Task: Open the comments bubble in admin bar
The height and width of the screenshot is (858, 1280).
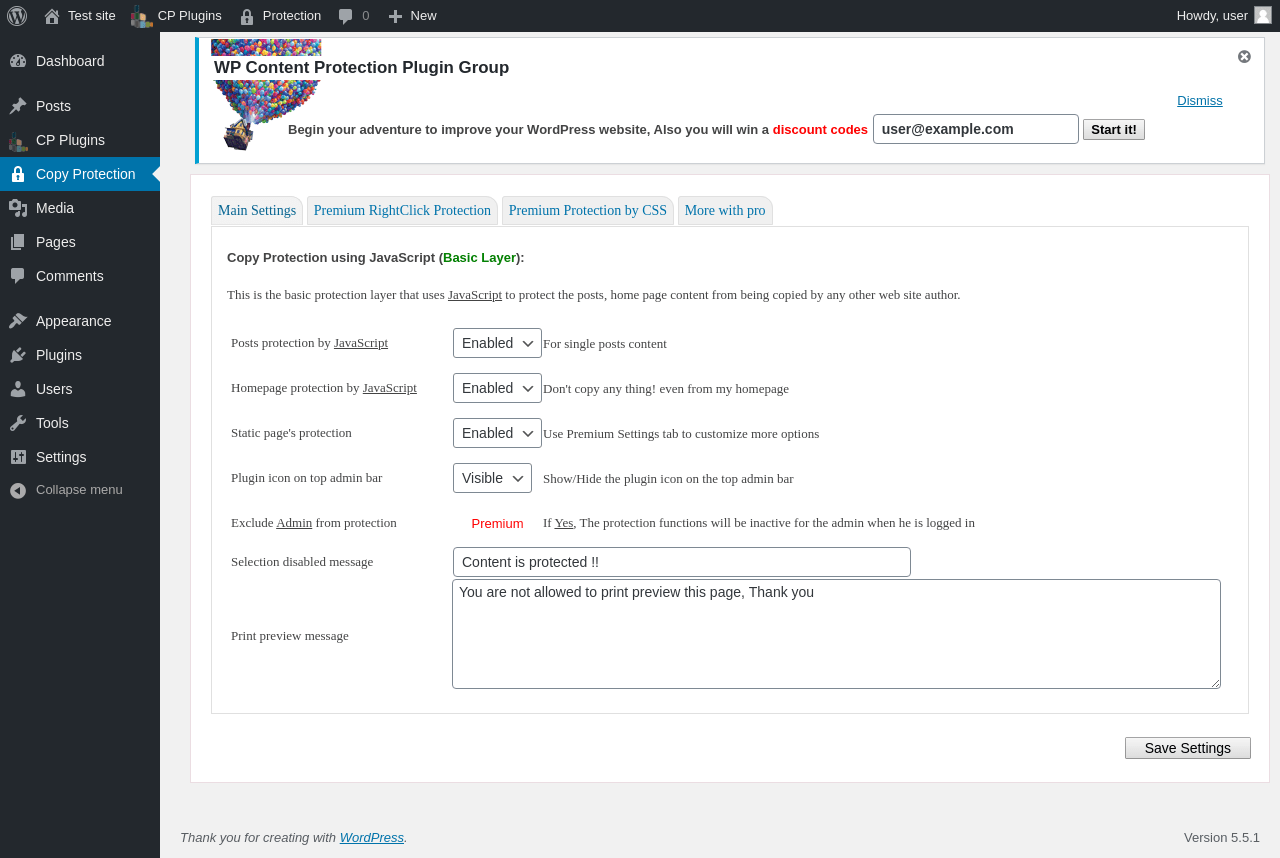Action: click(x=346, y=16)
